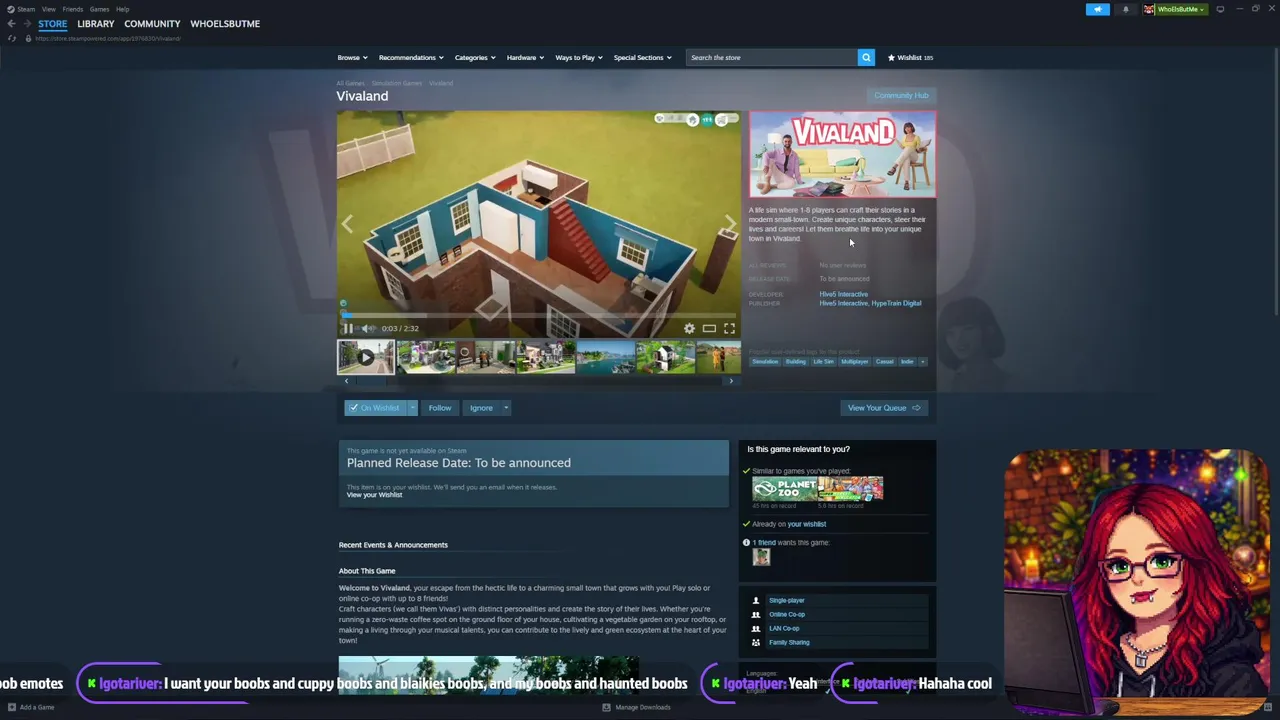Open the Categories dropdown

[475, 57]
